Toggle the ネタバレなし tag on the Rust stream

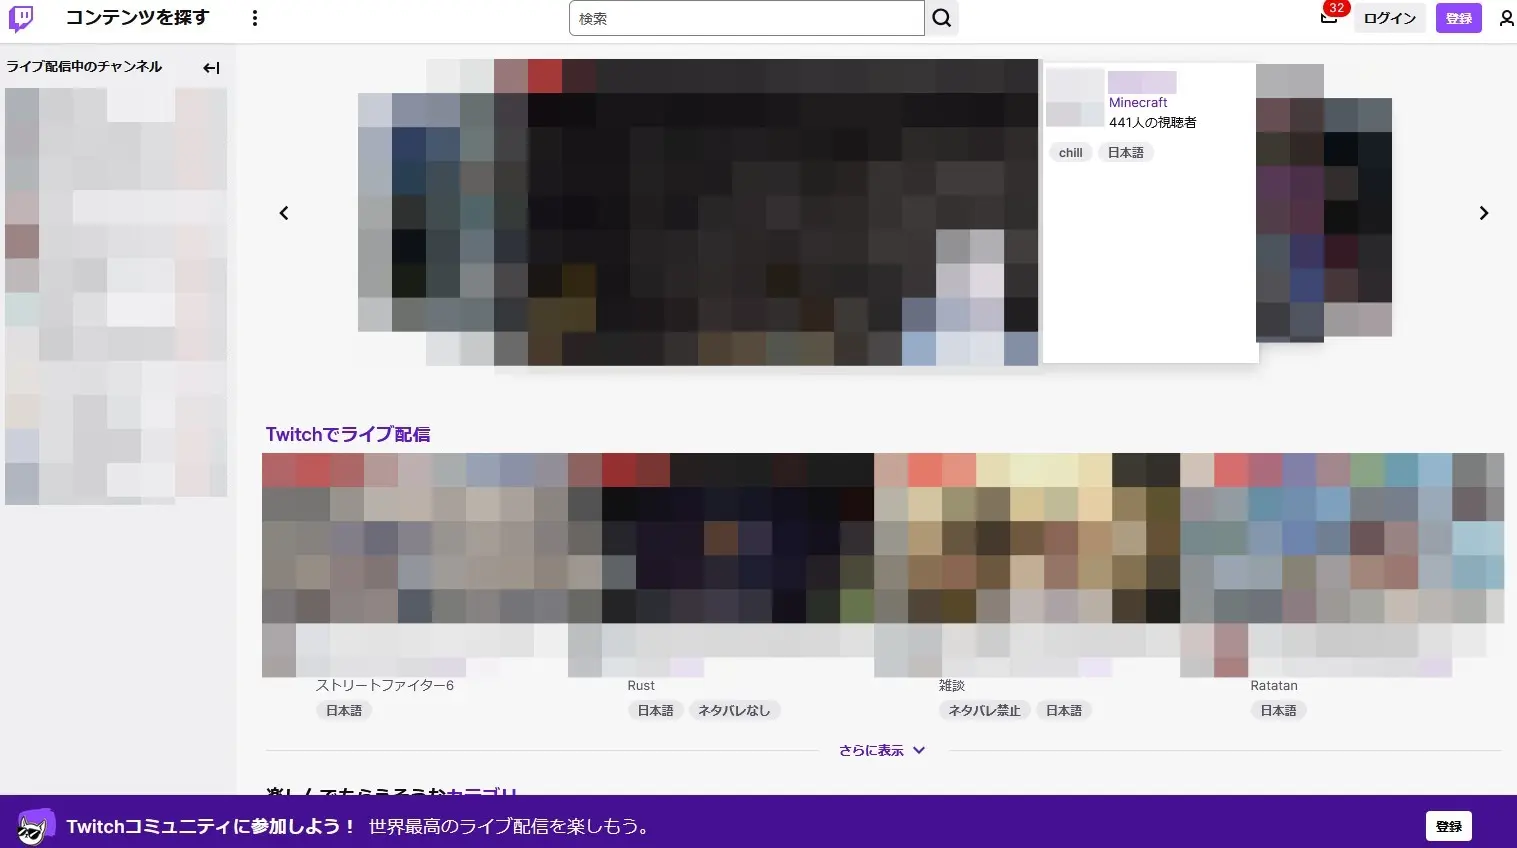(x=735, y=710)
